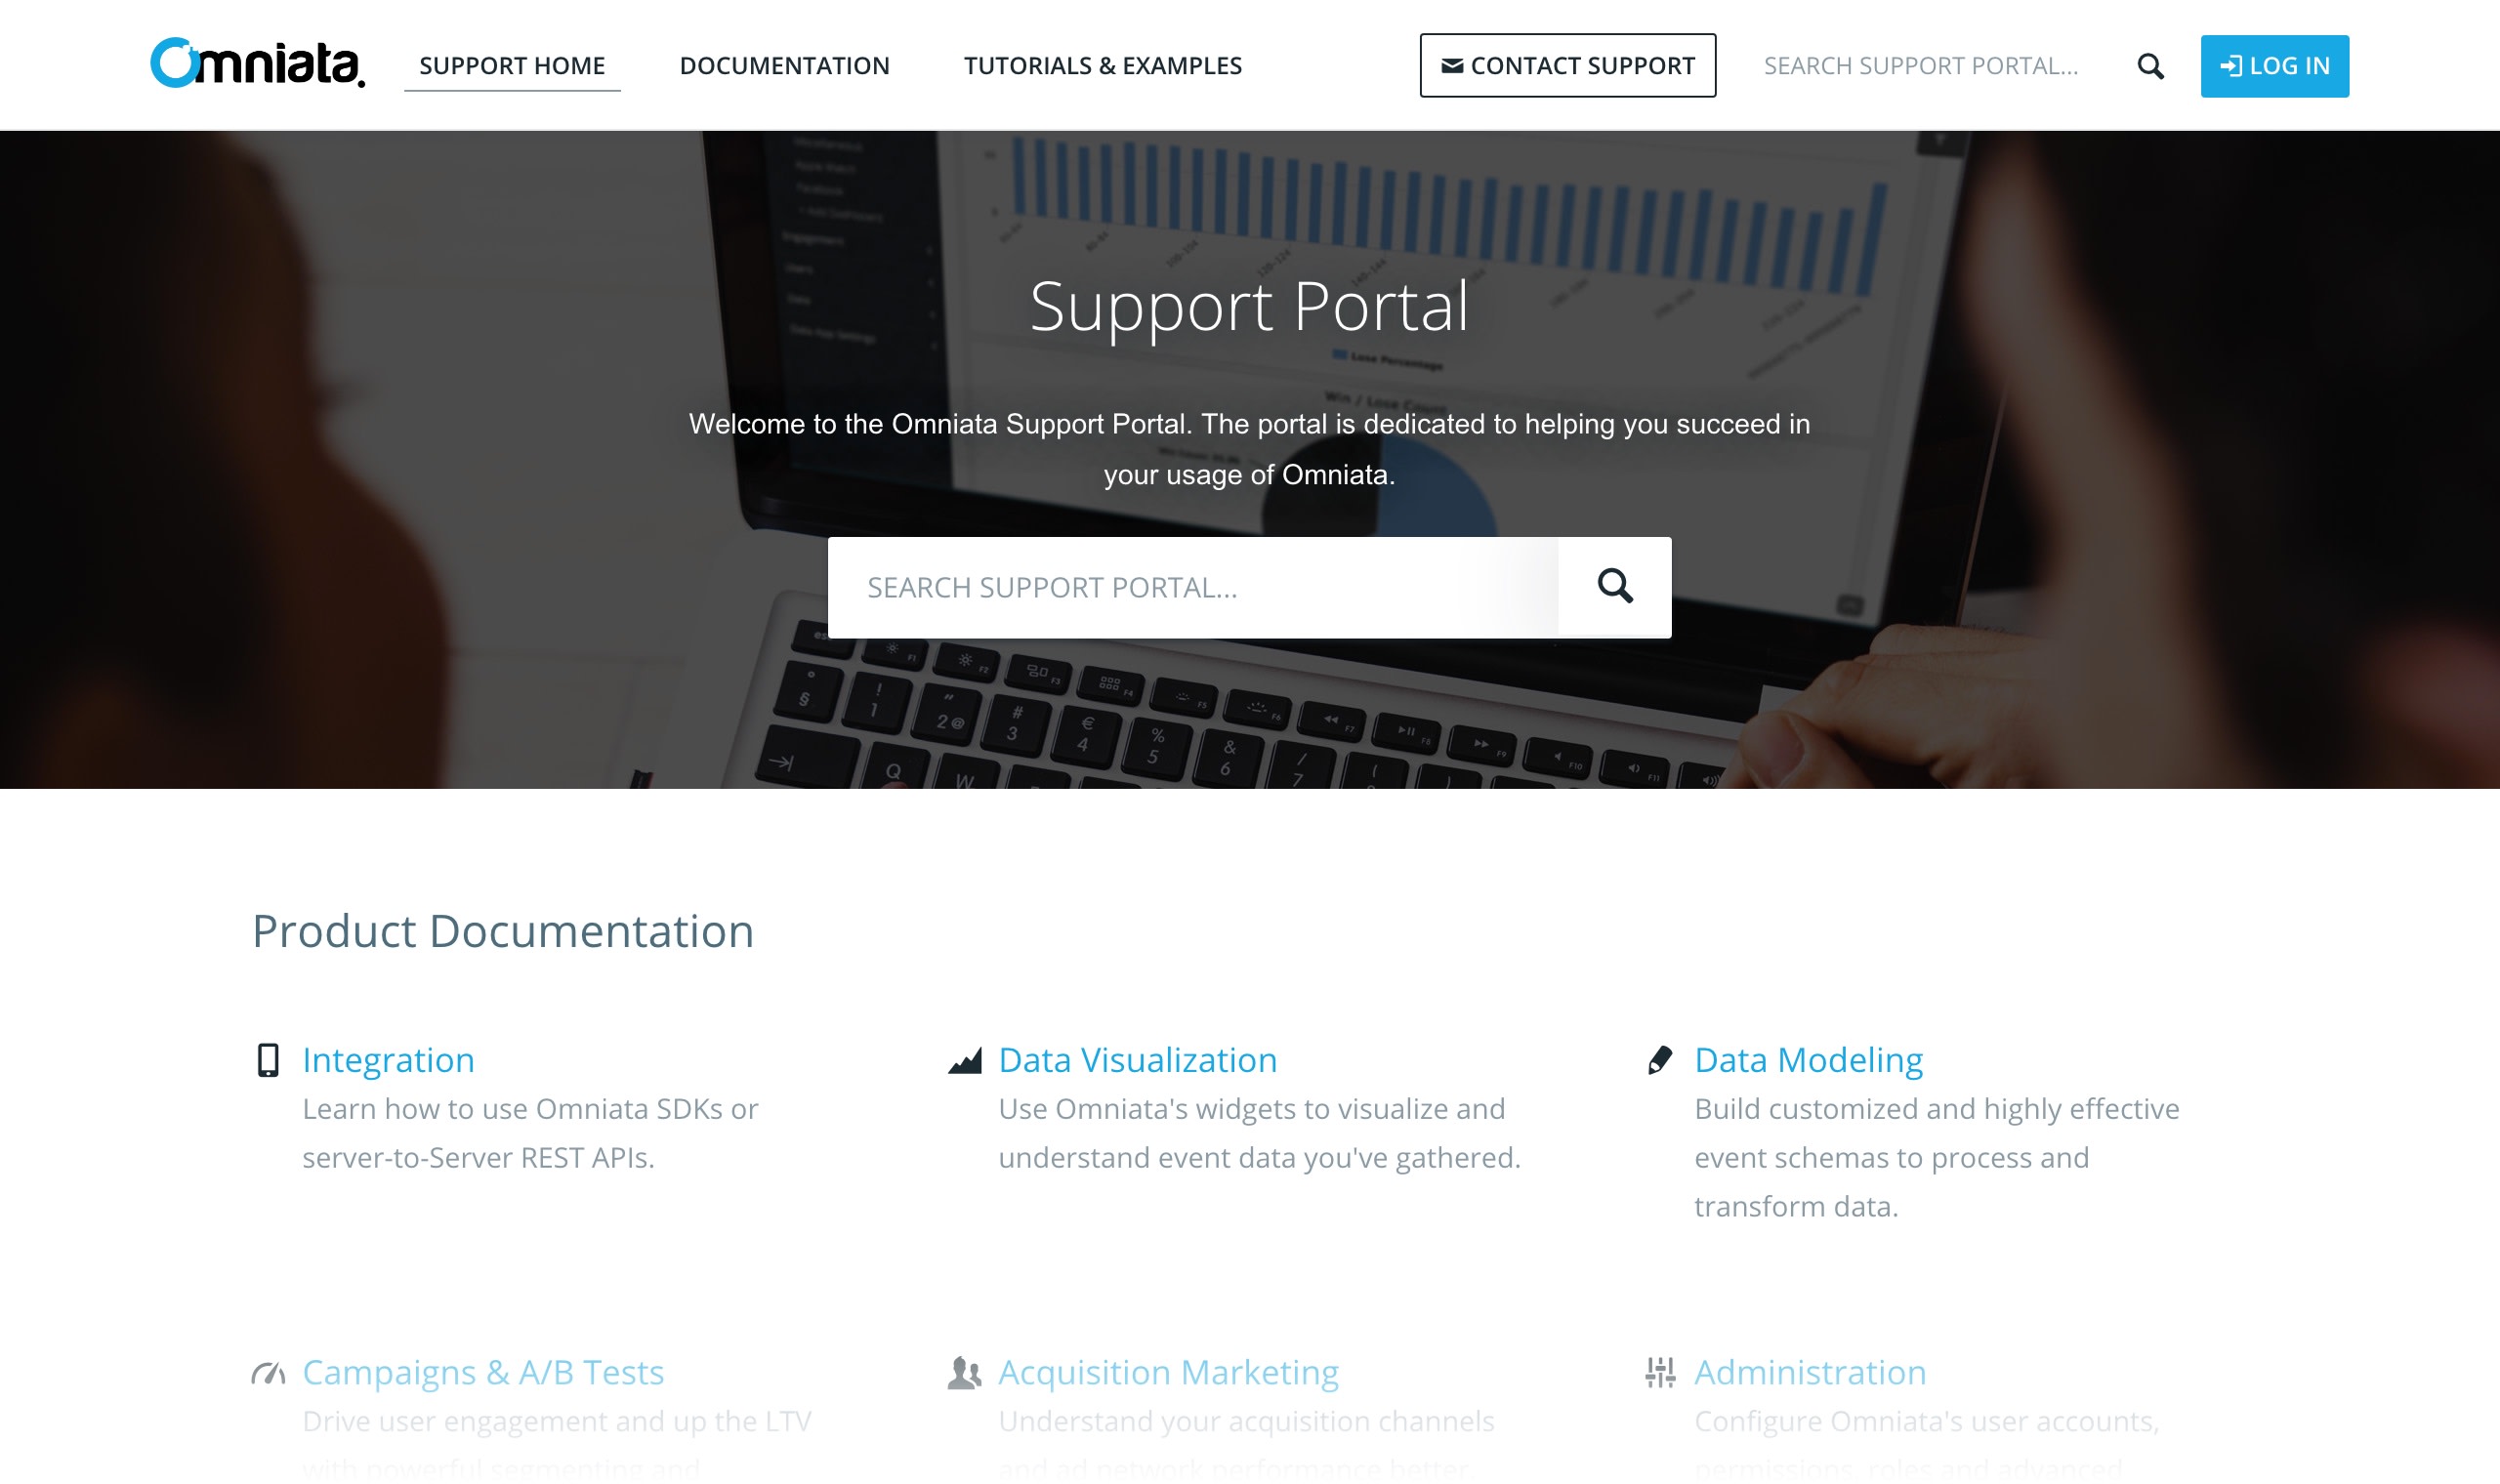Viewport: 2500px width, 1484px height.
Task: Open the Tutorials and Examples menu item
Action: (x=1103, y=63)
